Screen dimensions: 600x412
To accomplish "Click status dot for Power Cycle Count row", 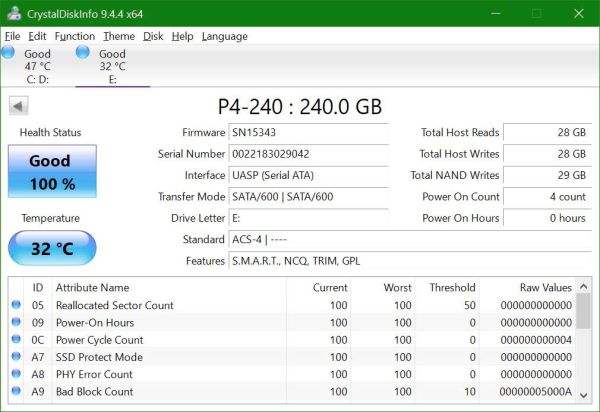I will tap(16, 339).
